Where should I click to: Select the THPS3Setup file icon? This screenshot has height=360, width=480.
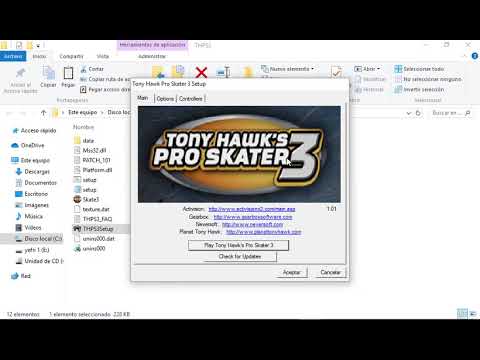click(x=77, y=229)
